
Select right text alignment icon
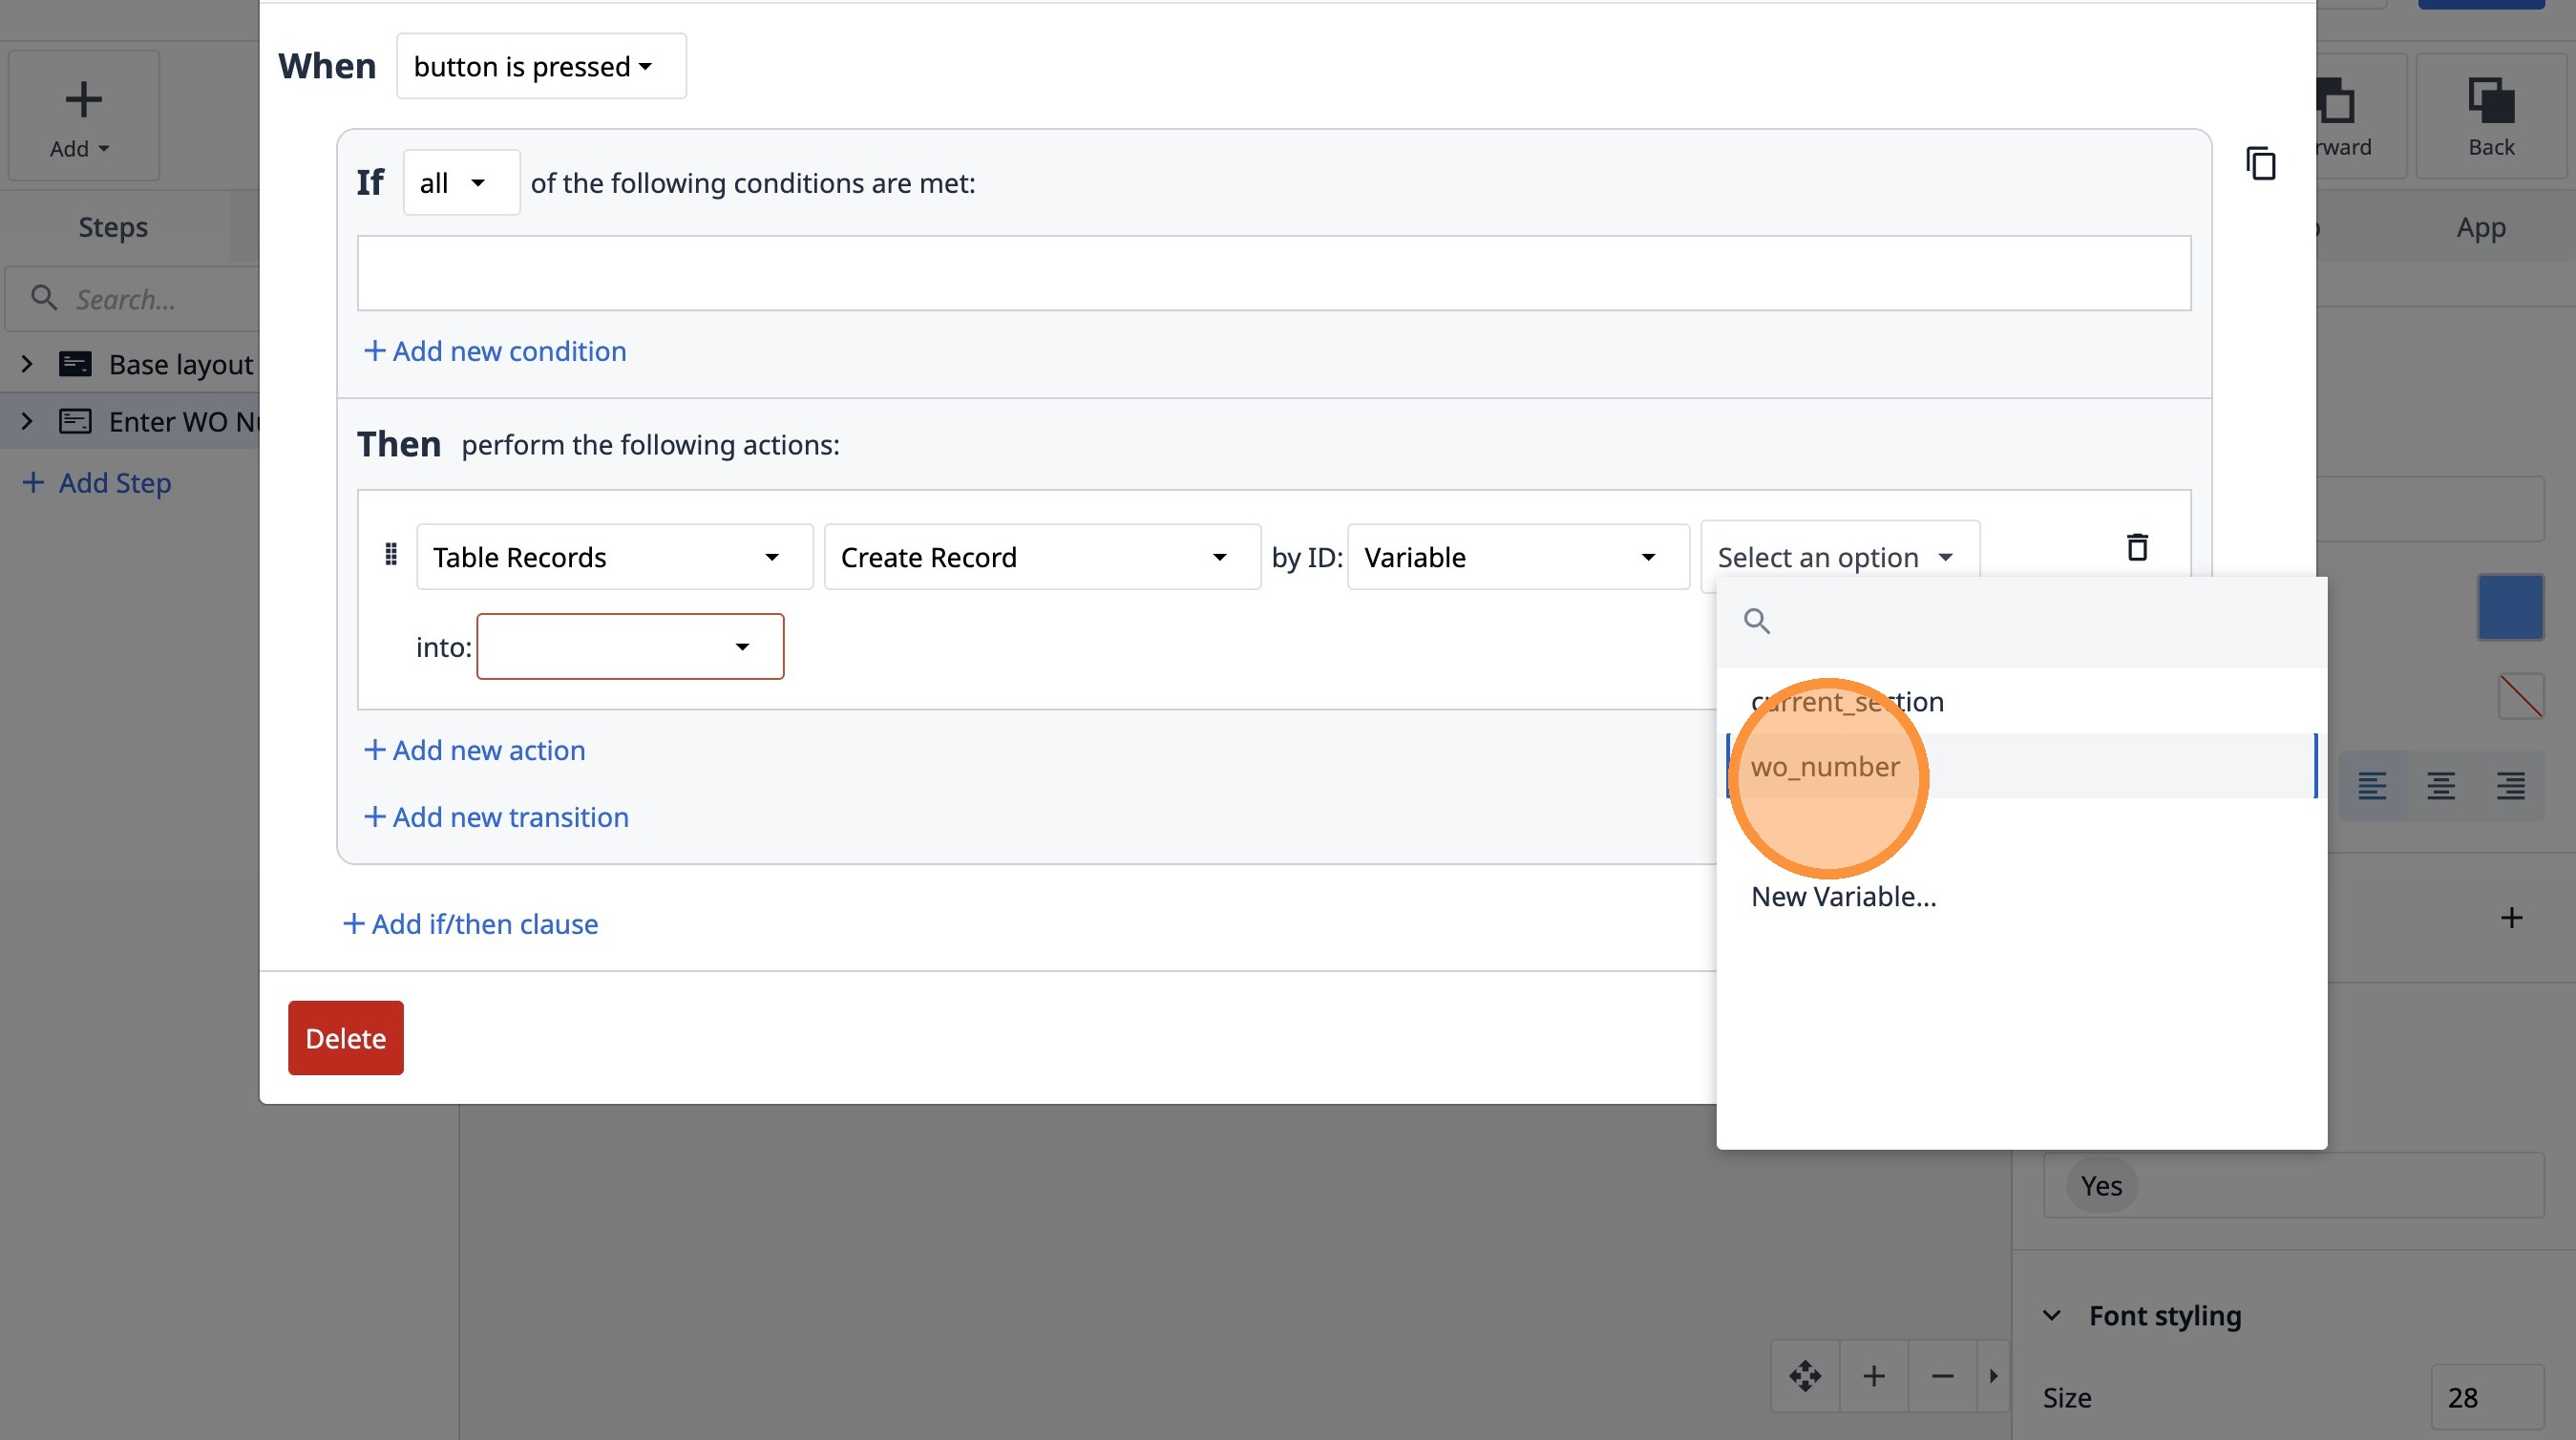pyautogui.click(x=2510, y=786)
